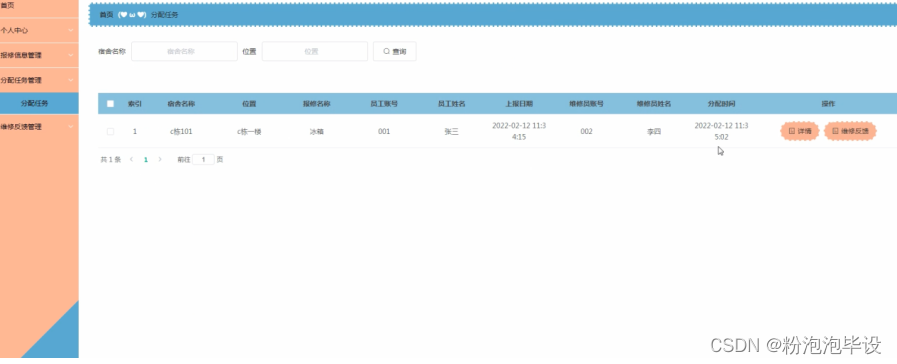
Task: Click the 索引 column header
Action: [x=134, y=104]
